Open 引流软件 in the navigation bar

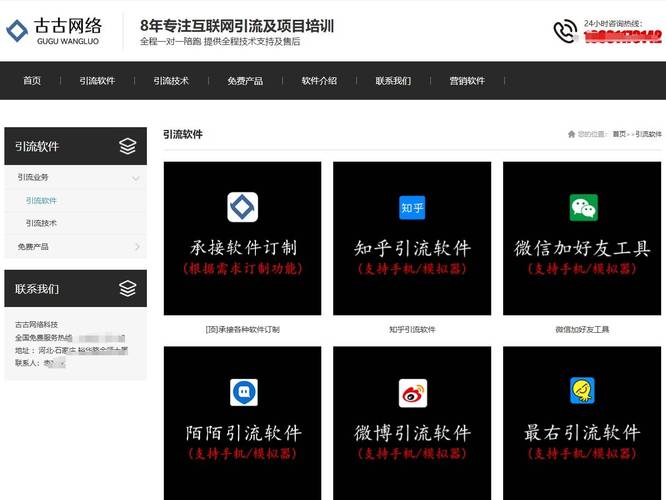coord(97,81)
